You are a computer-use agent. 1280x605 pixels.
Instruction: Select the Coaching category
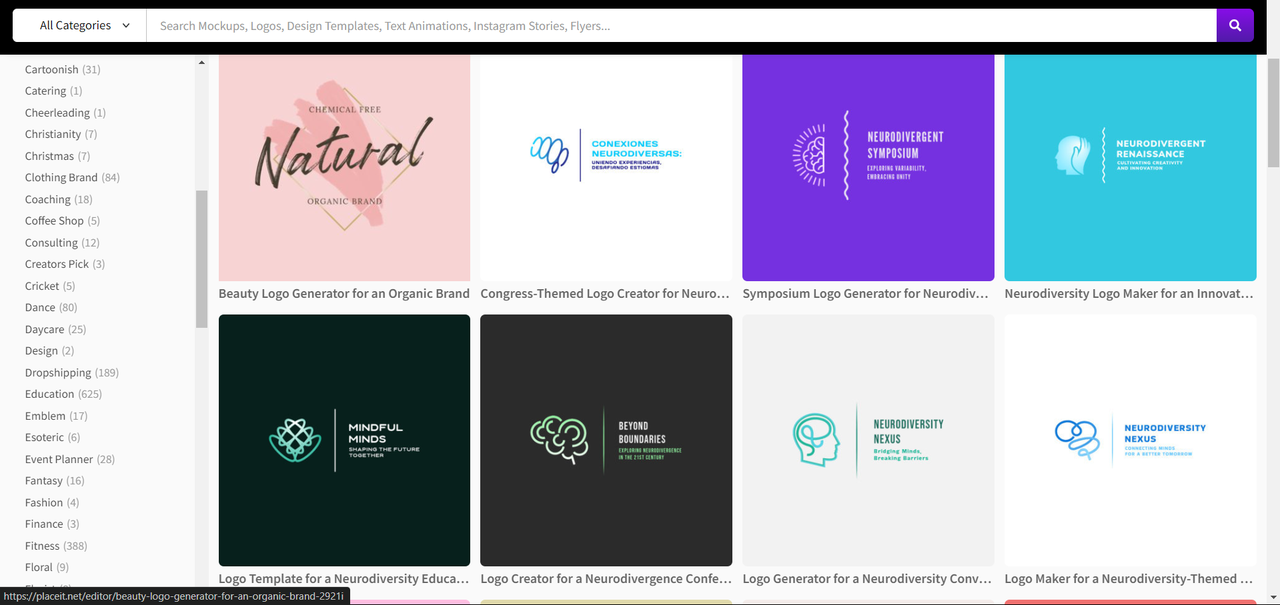click(x=59, y=199)
